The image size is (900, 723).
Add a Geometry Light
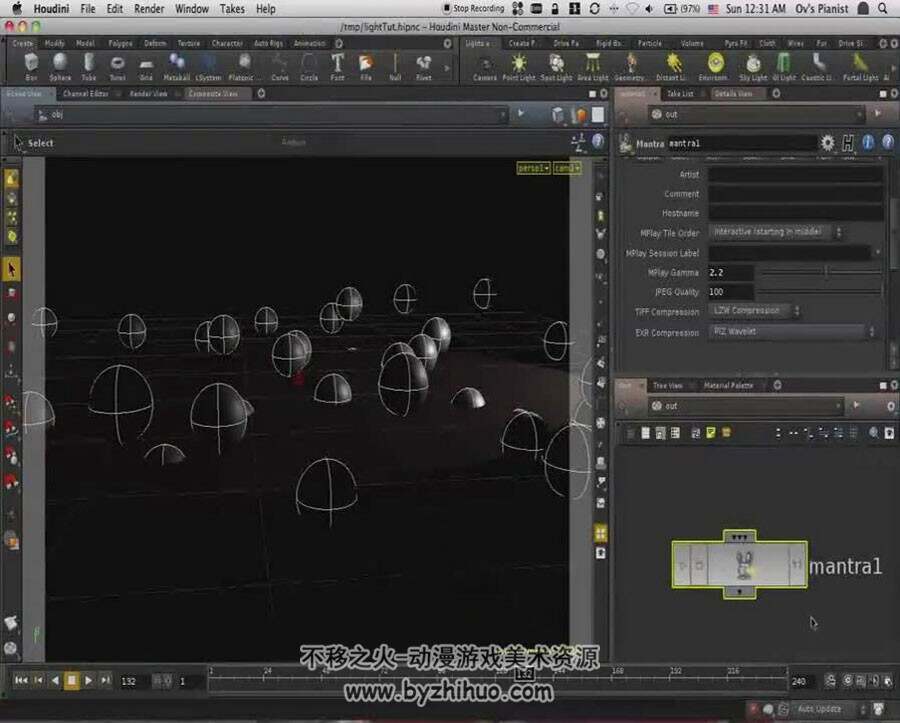630,68
